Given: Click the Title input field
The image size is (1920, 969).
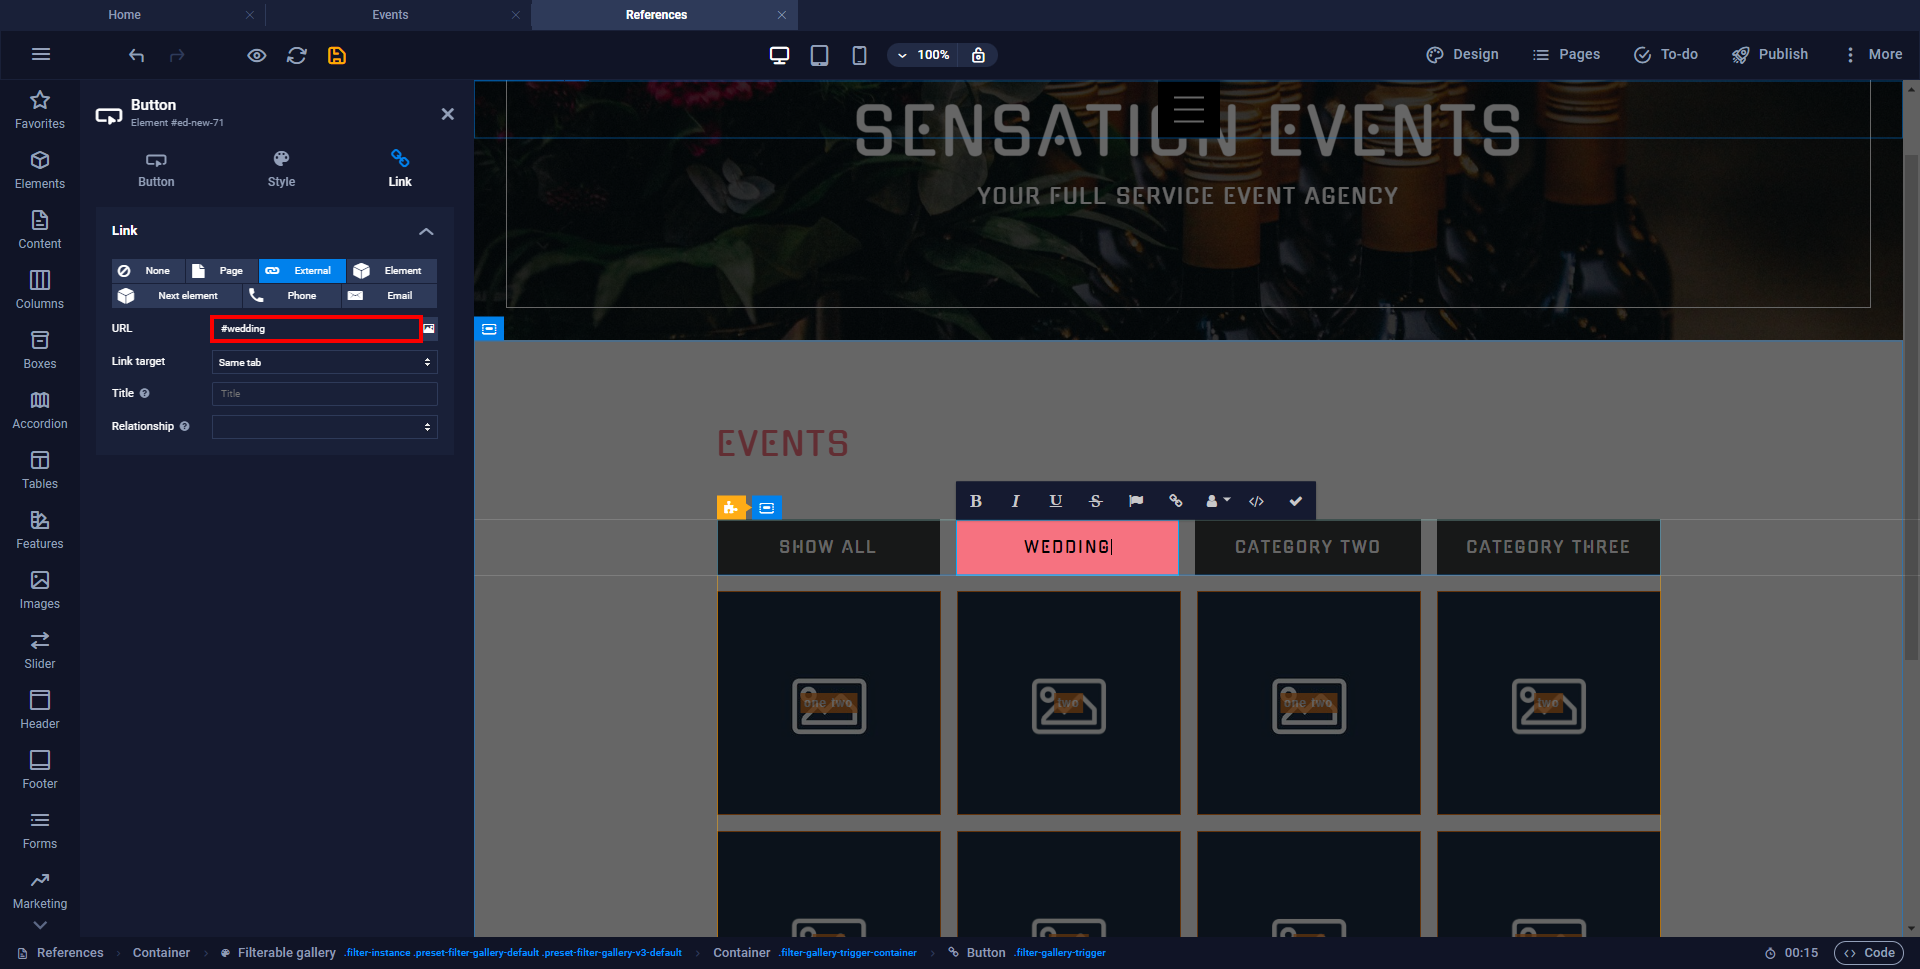Looking at the screenshot, I should click(x=324, y=394).
